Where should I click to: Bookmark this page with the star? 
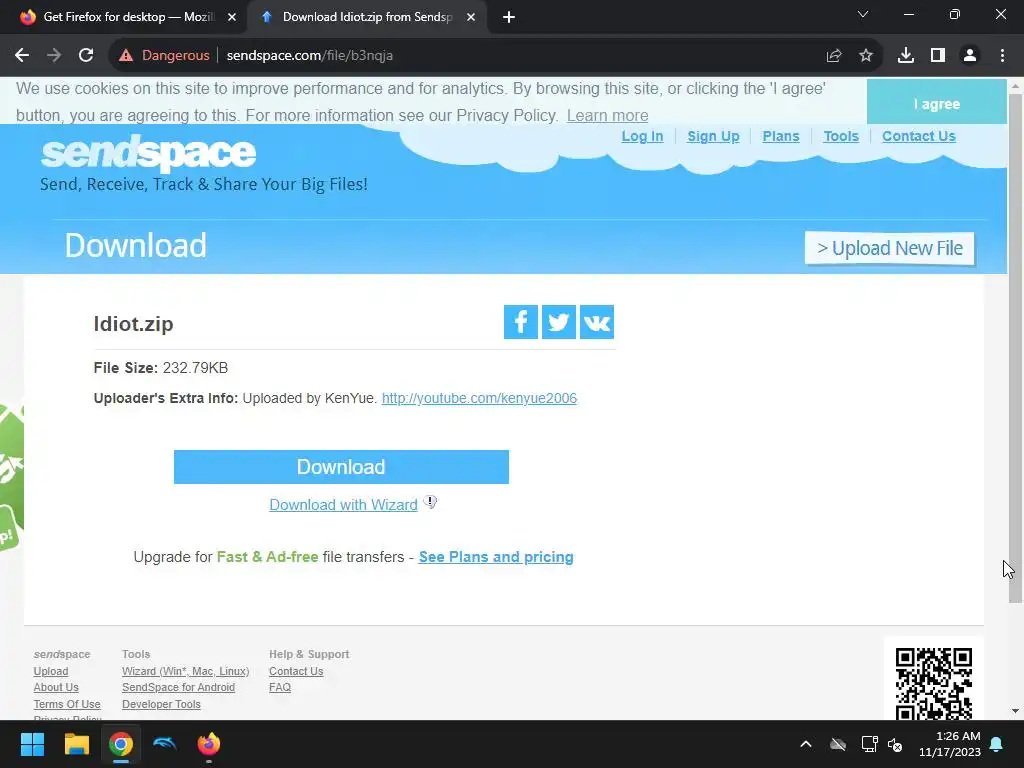(865, 56)
